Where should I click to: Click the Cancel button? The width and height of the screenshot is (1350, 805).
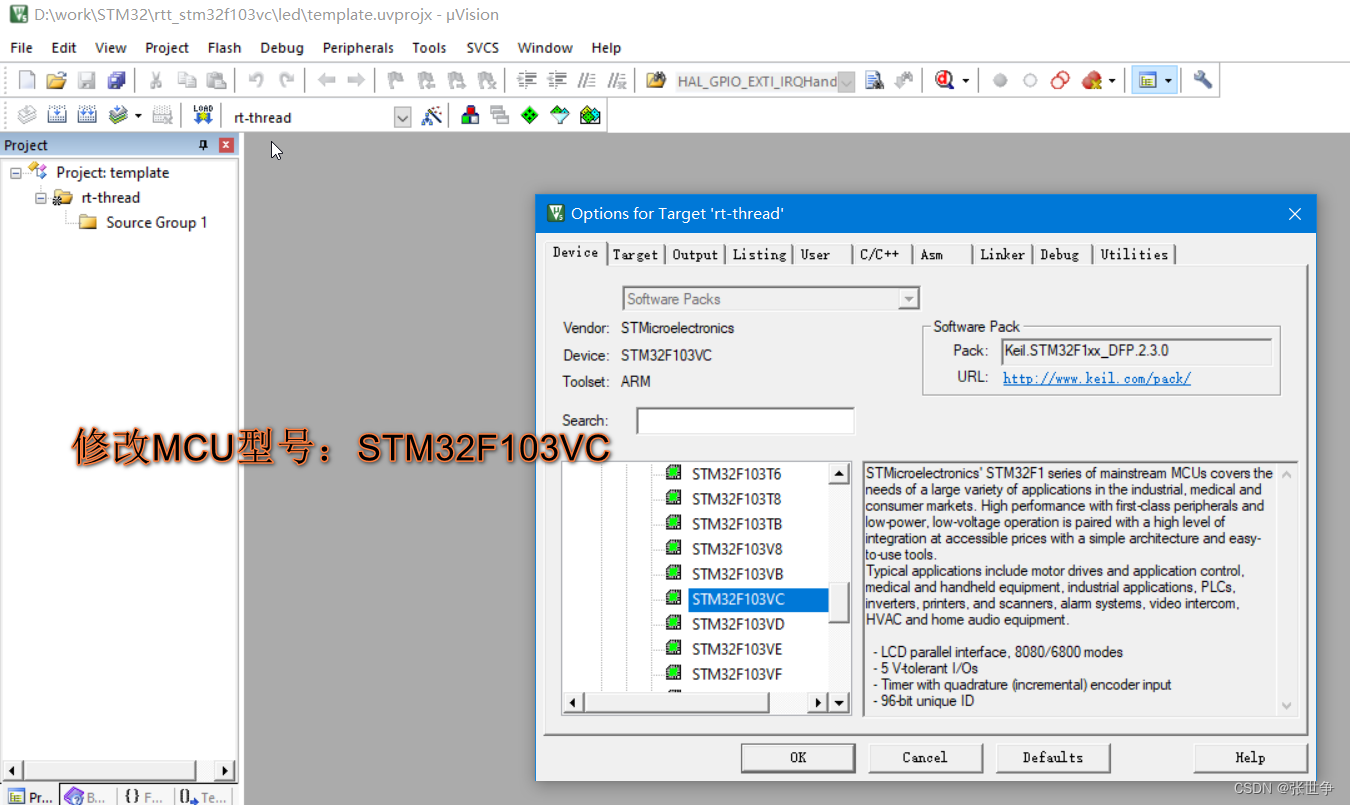[925, 757]
